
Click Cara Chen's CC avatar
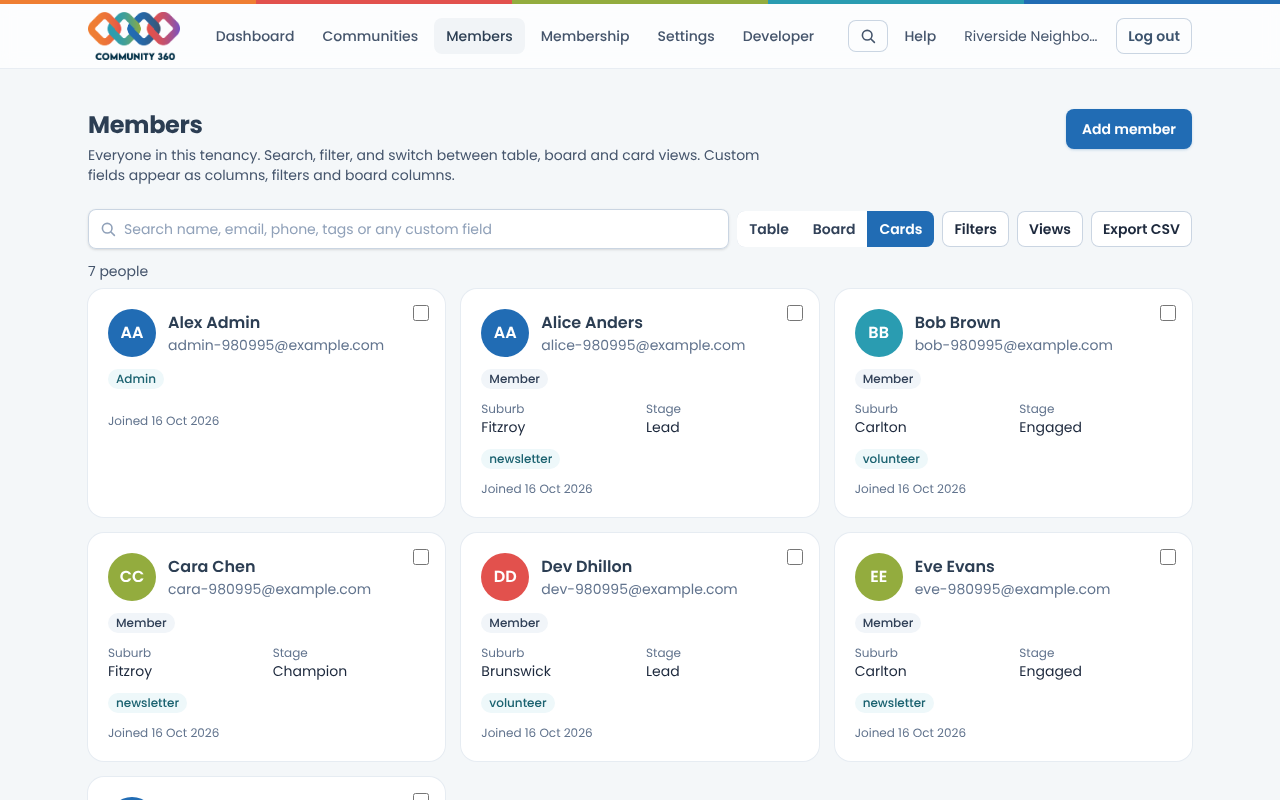click(x=132, y=577)
